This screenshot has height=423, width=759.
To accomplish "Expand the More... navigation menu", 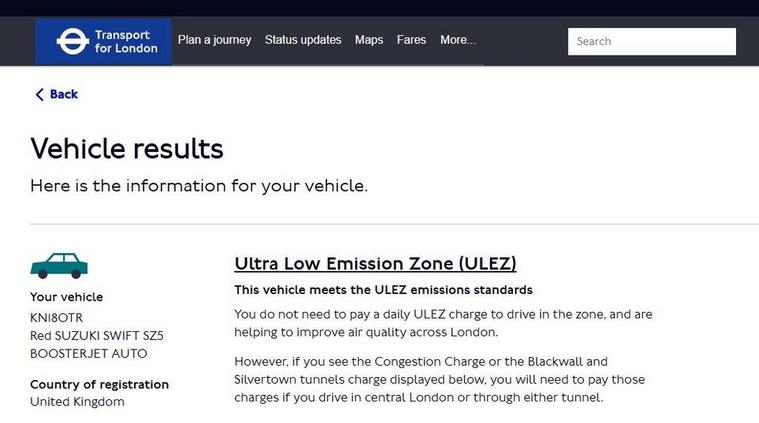I will click(458, 41).
